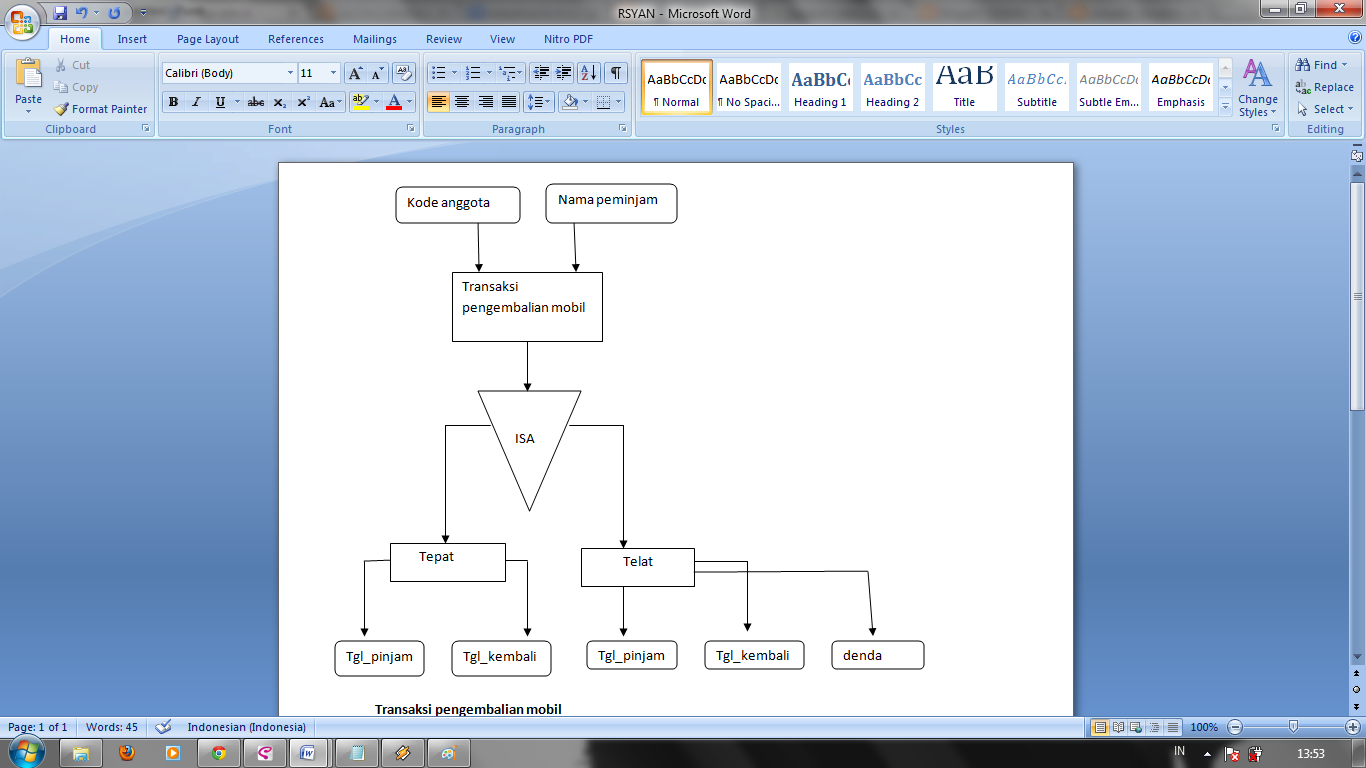Expand the Styles gallery more arrow
Viewport: 1366px width, 768px height.
pos(1225,106)
